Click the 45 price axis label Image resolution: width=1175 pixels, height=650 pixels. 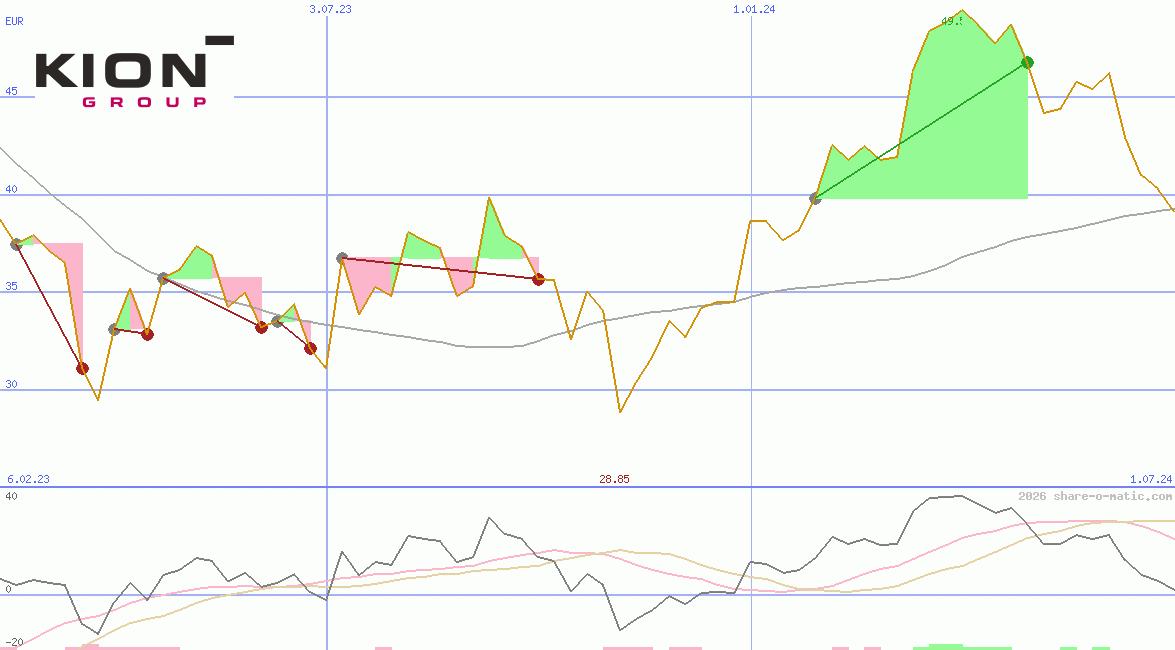coord(11,91)
